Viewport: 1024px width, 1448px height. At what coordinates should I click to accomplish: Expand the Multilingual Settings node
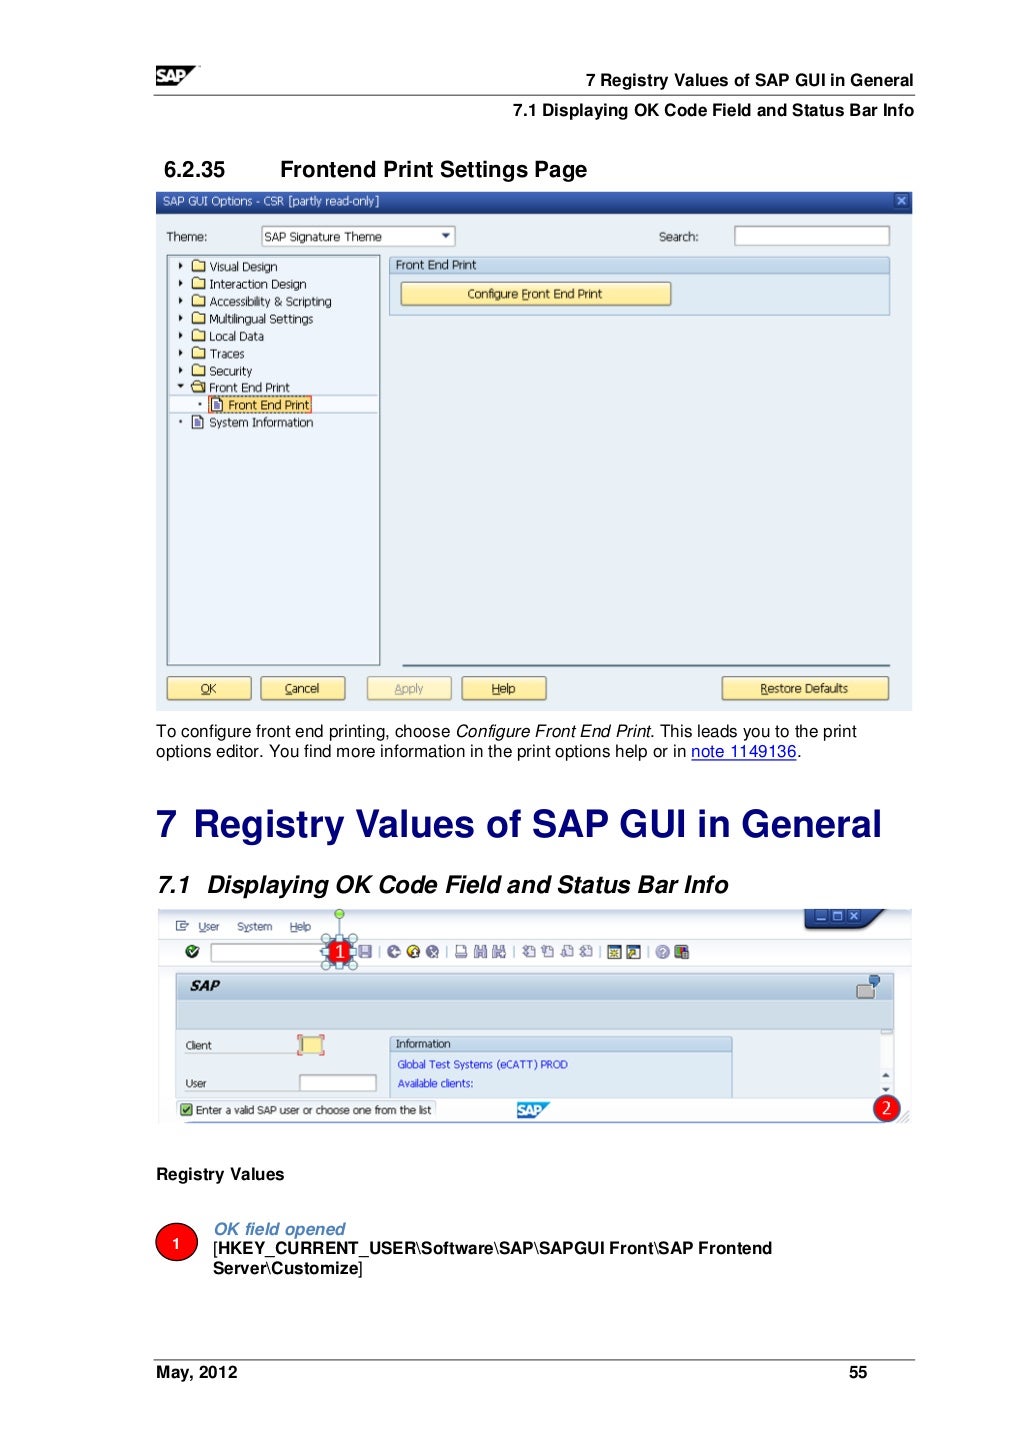181,318
